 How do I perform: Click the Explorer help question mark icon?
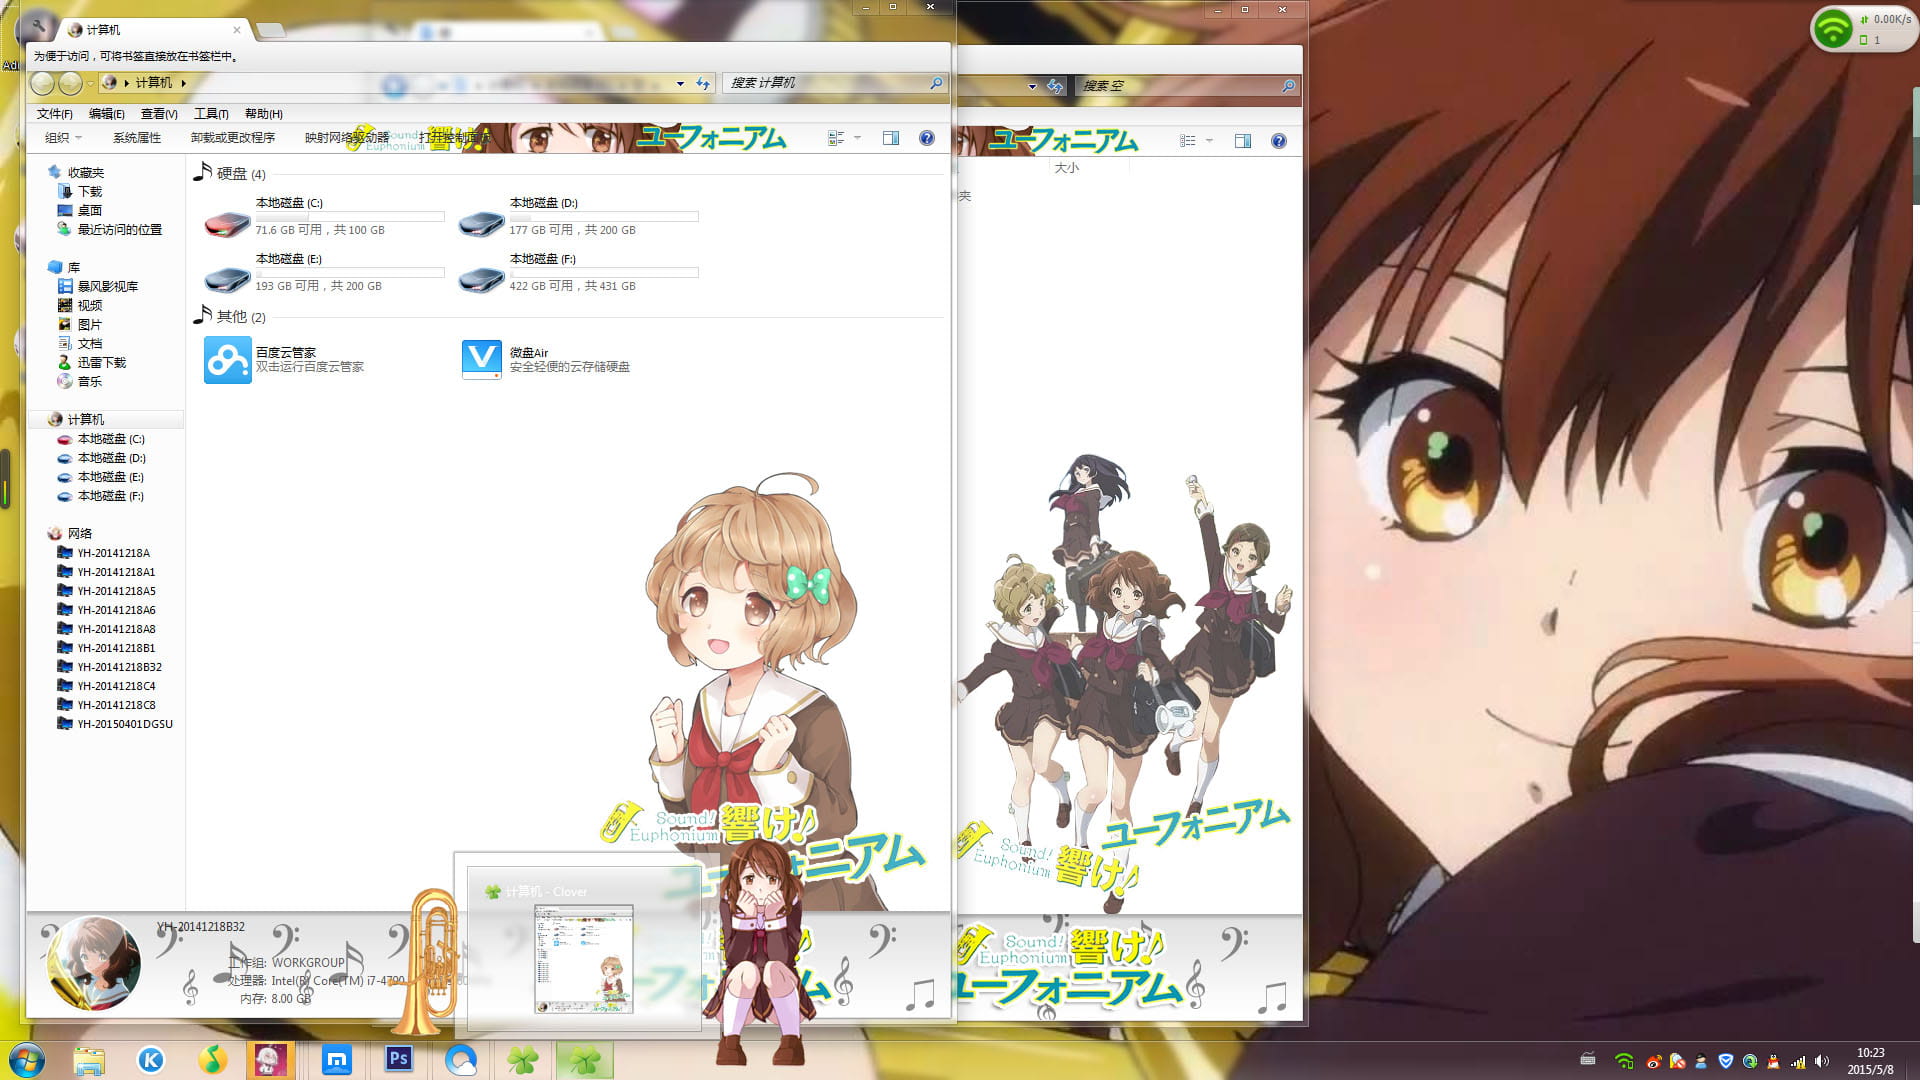click(x=927, y=138)
